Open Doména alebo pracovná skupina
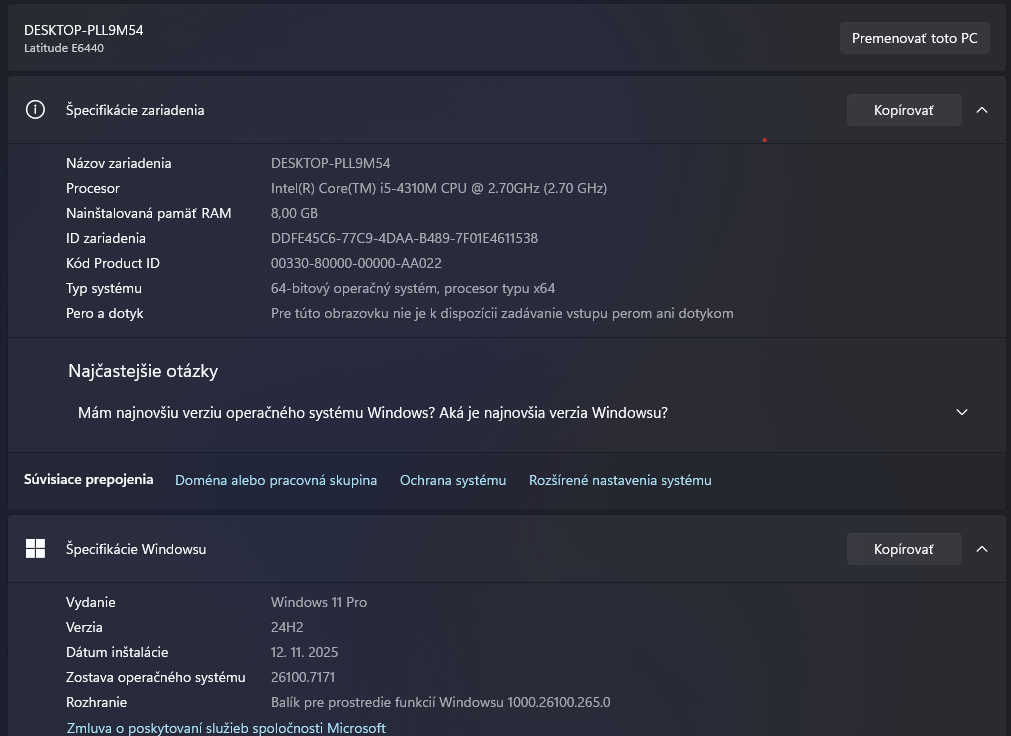Screen dimensions: 1011x736 tap(276, 479)
